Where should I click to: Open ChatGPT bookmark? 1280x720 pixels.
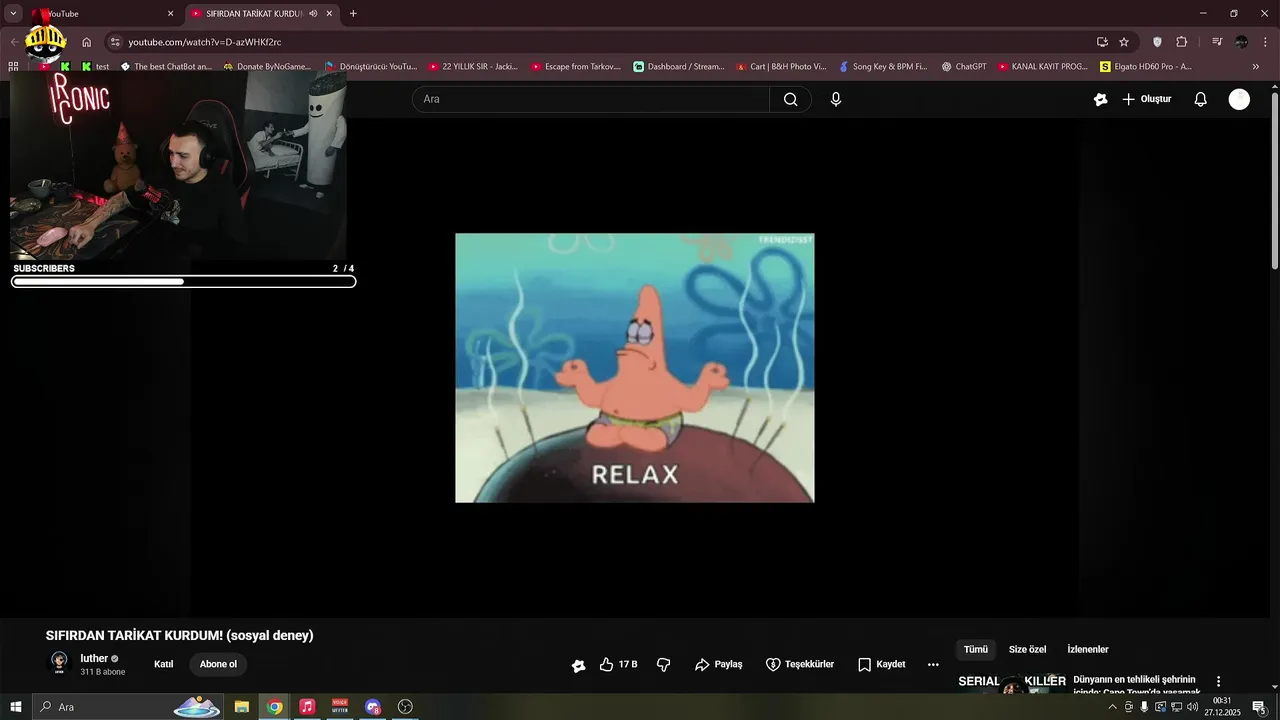(x=964, y=67)
